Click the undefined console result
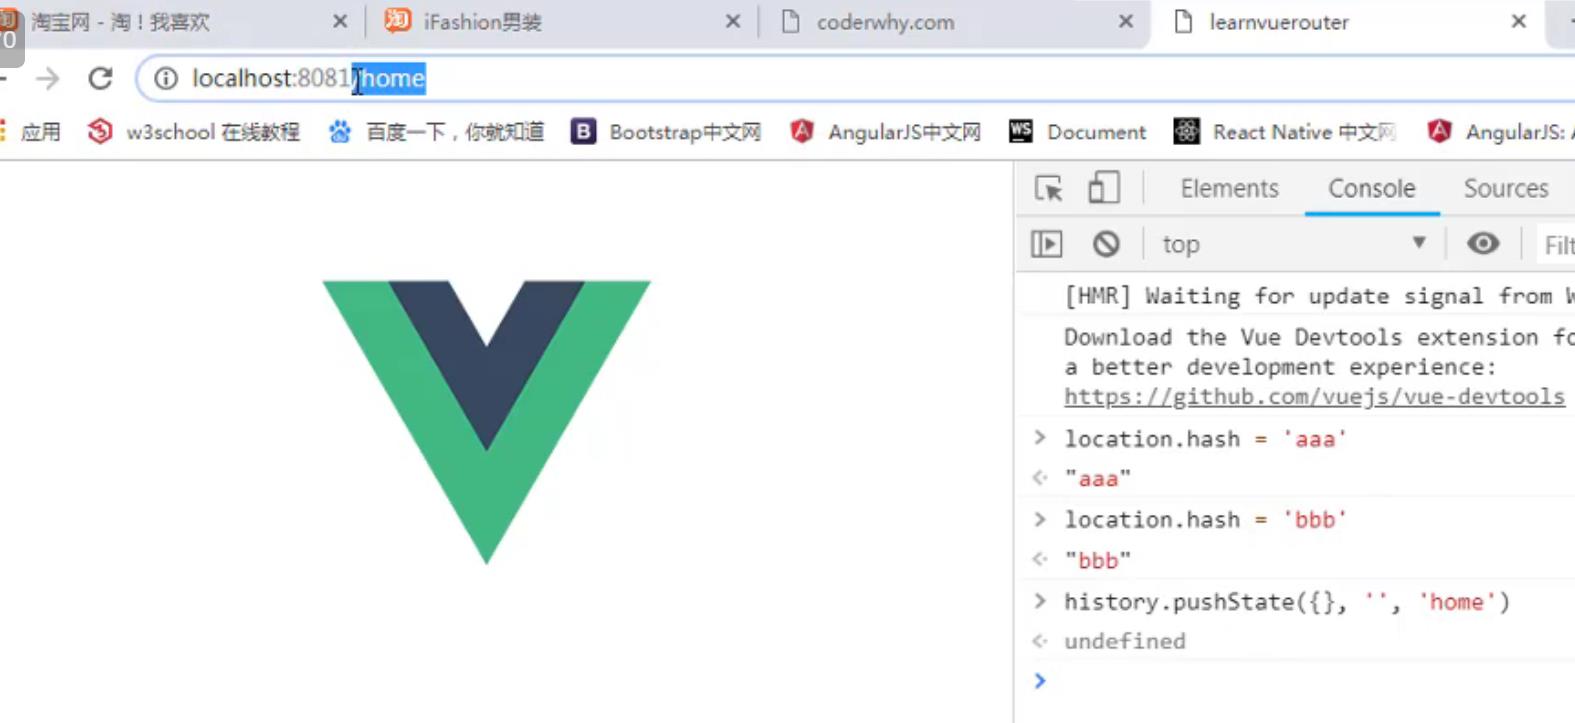This screenshot has width=1575, height=723. (1125, 641)
